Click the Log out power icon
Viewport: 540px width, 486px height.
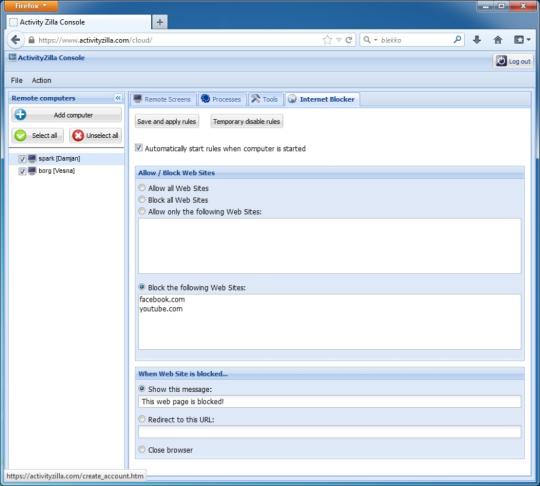click(501, 61)
